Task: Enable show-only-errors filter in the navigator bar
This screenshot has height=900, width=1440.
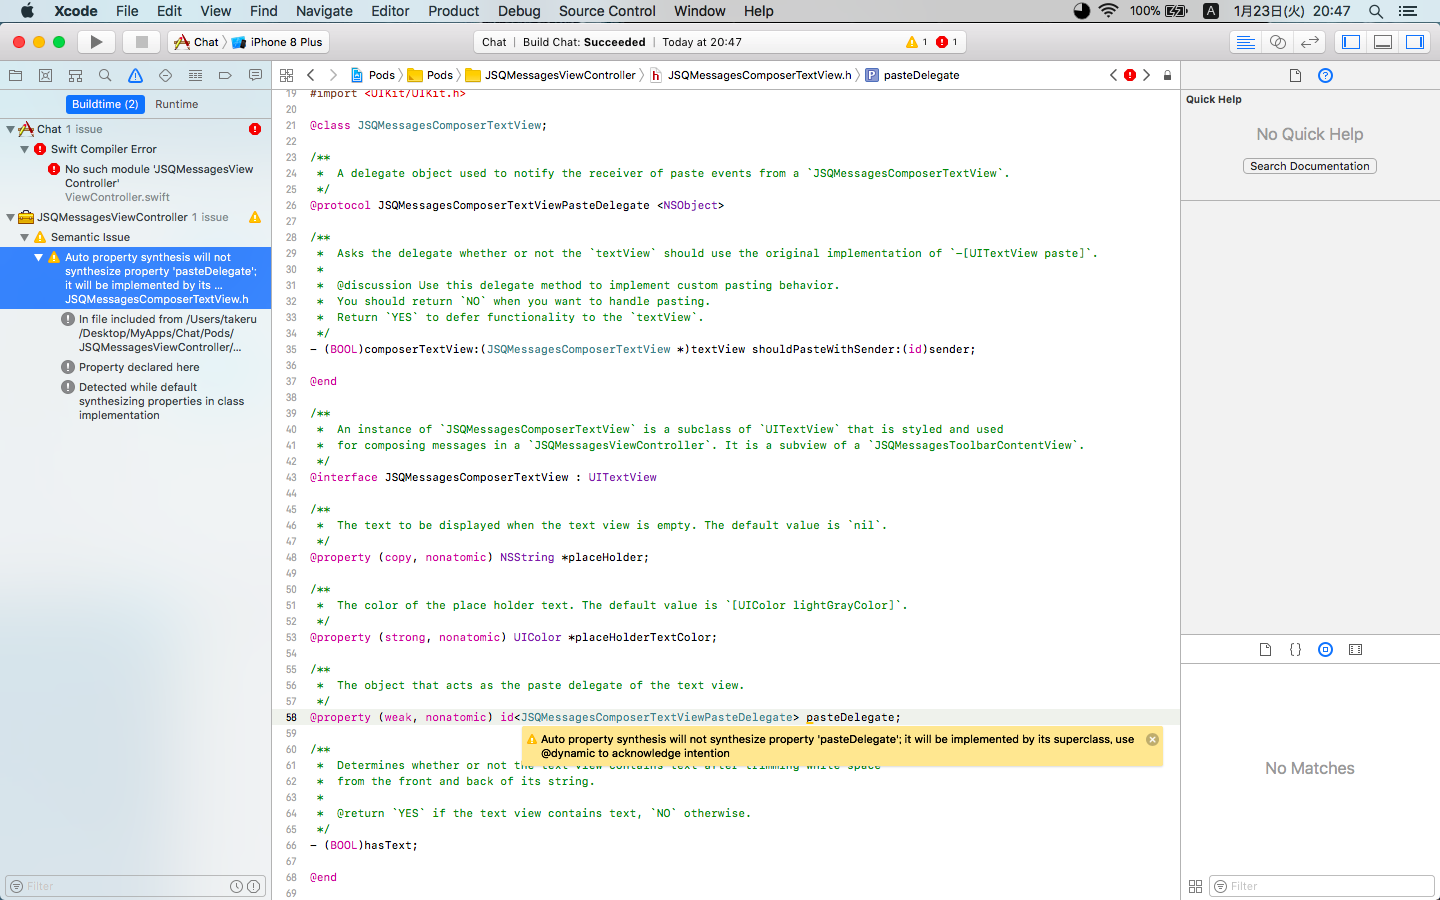Action: (252, 886)
